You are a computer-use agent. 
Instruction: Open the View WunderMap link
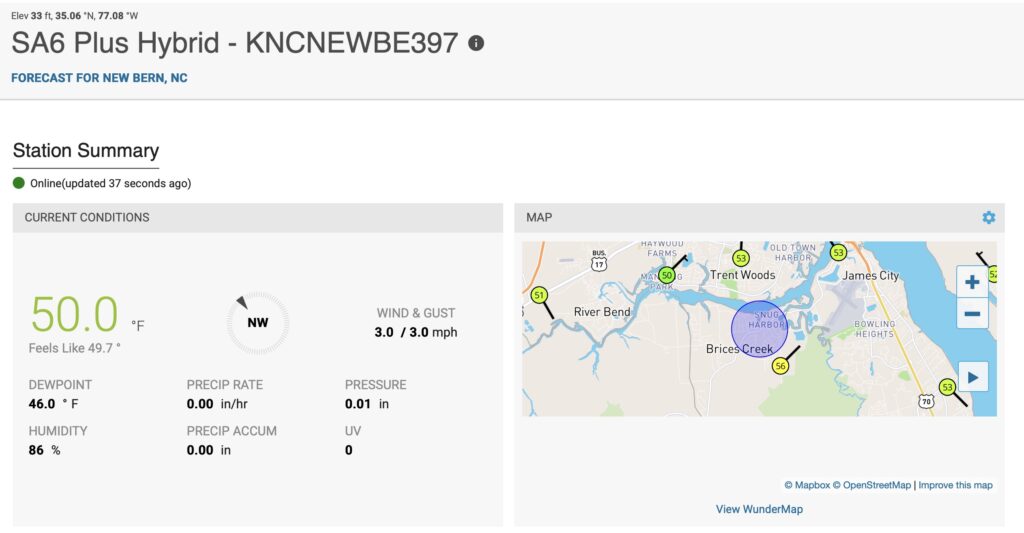click(759, 509)
